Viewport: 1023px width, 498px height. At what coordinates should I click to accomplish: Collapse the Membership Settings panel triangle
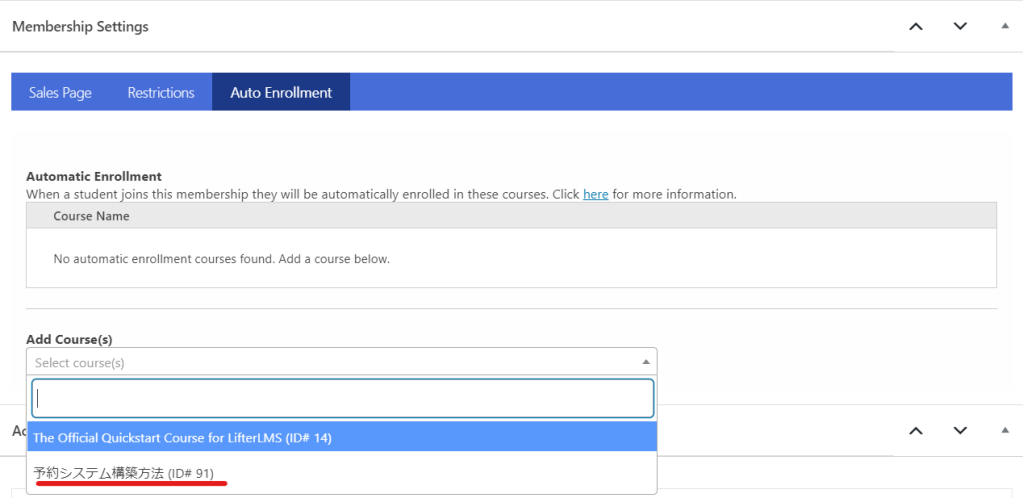1005,27
